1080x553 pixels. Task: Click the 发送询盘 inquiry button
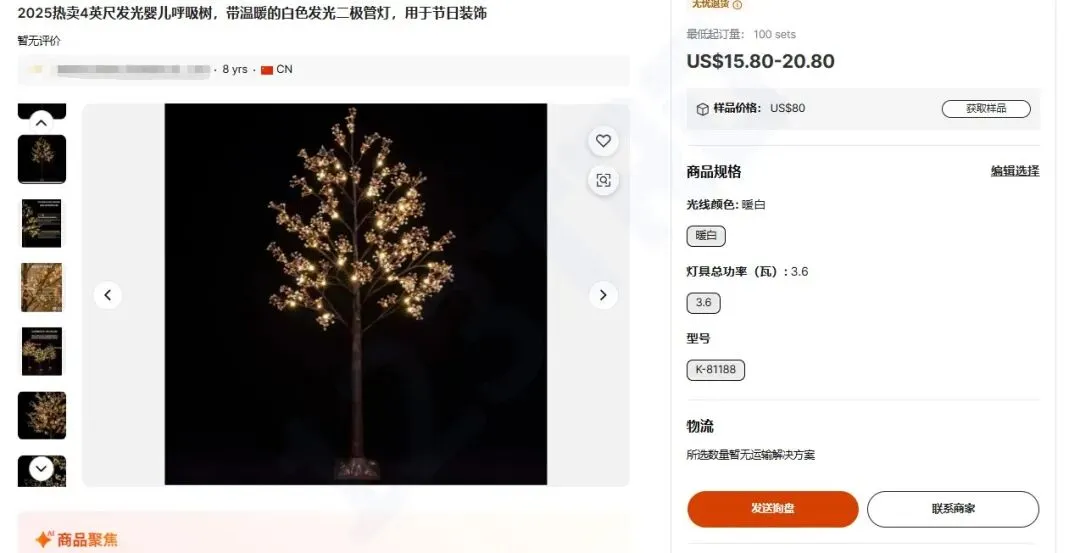click(773, 509)
